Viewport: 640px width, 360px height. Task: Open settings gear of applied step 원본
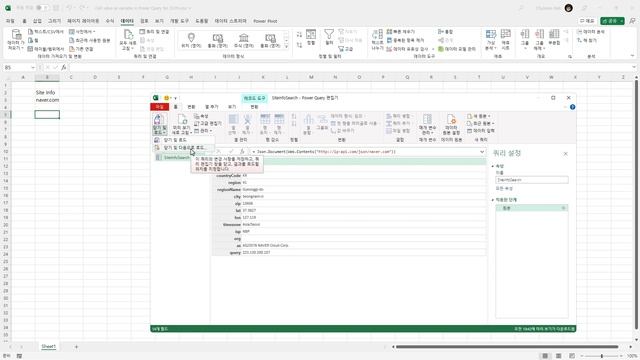[x=563, y=208]
